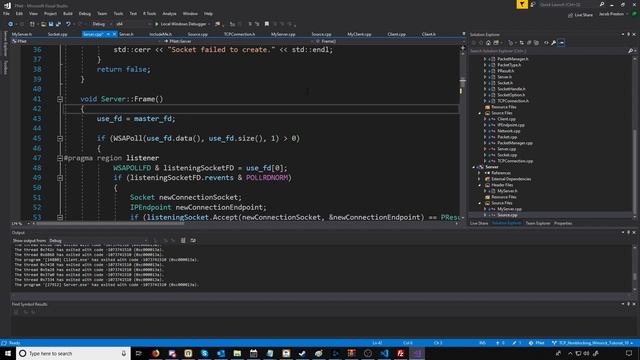Open the Window menu
This screenshot has width=640, height=360.
pos(190,13)
